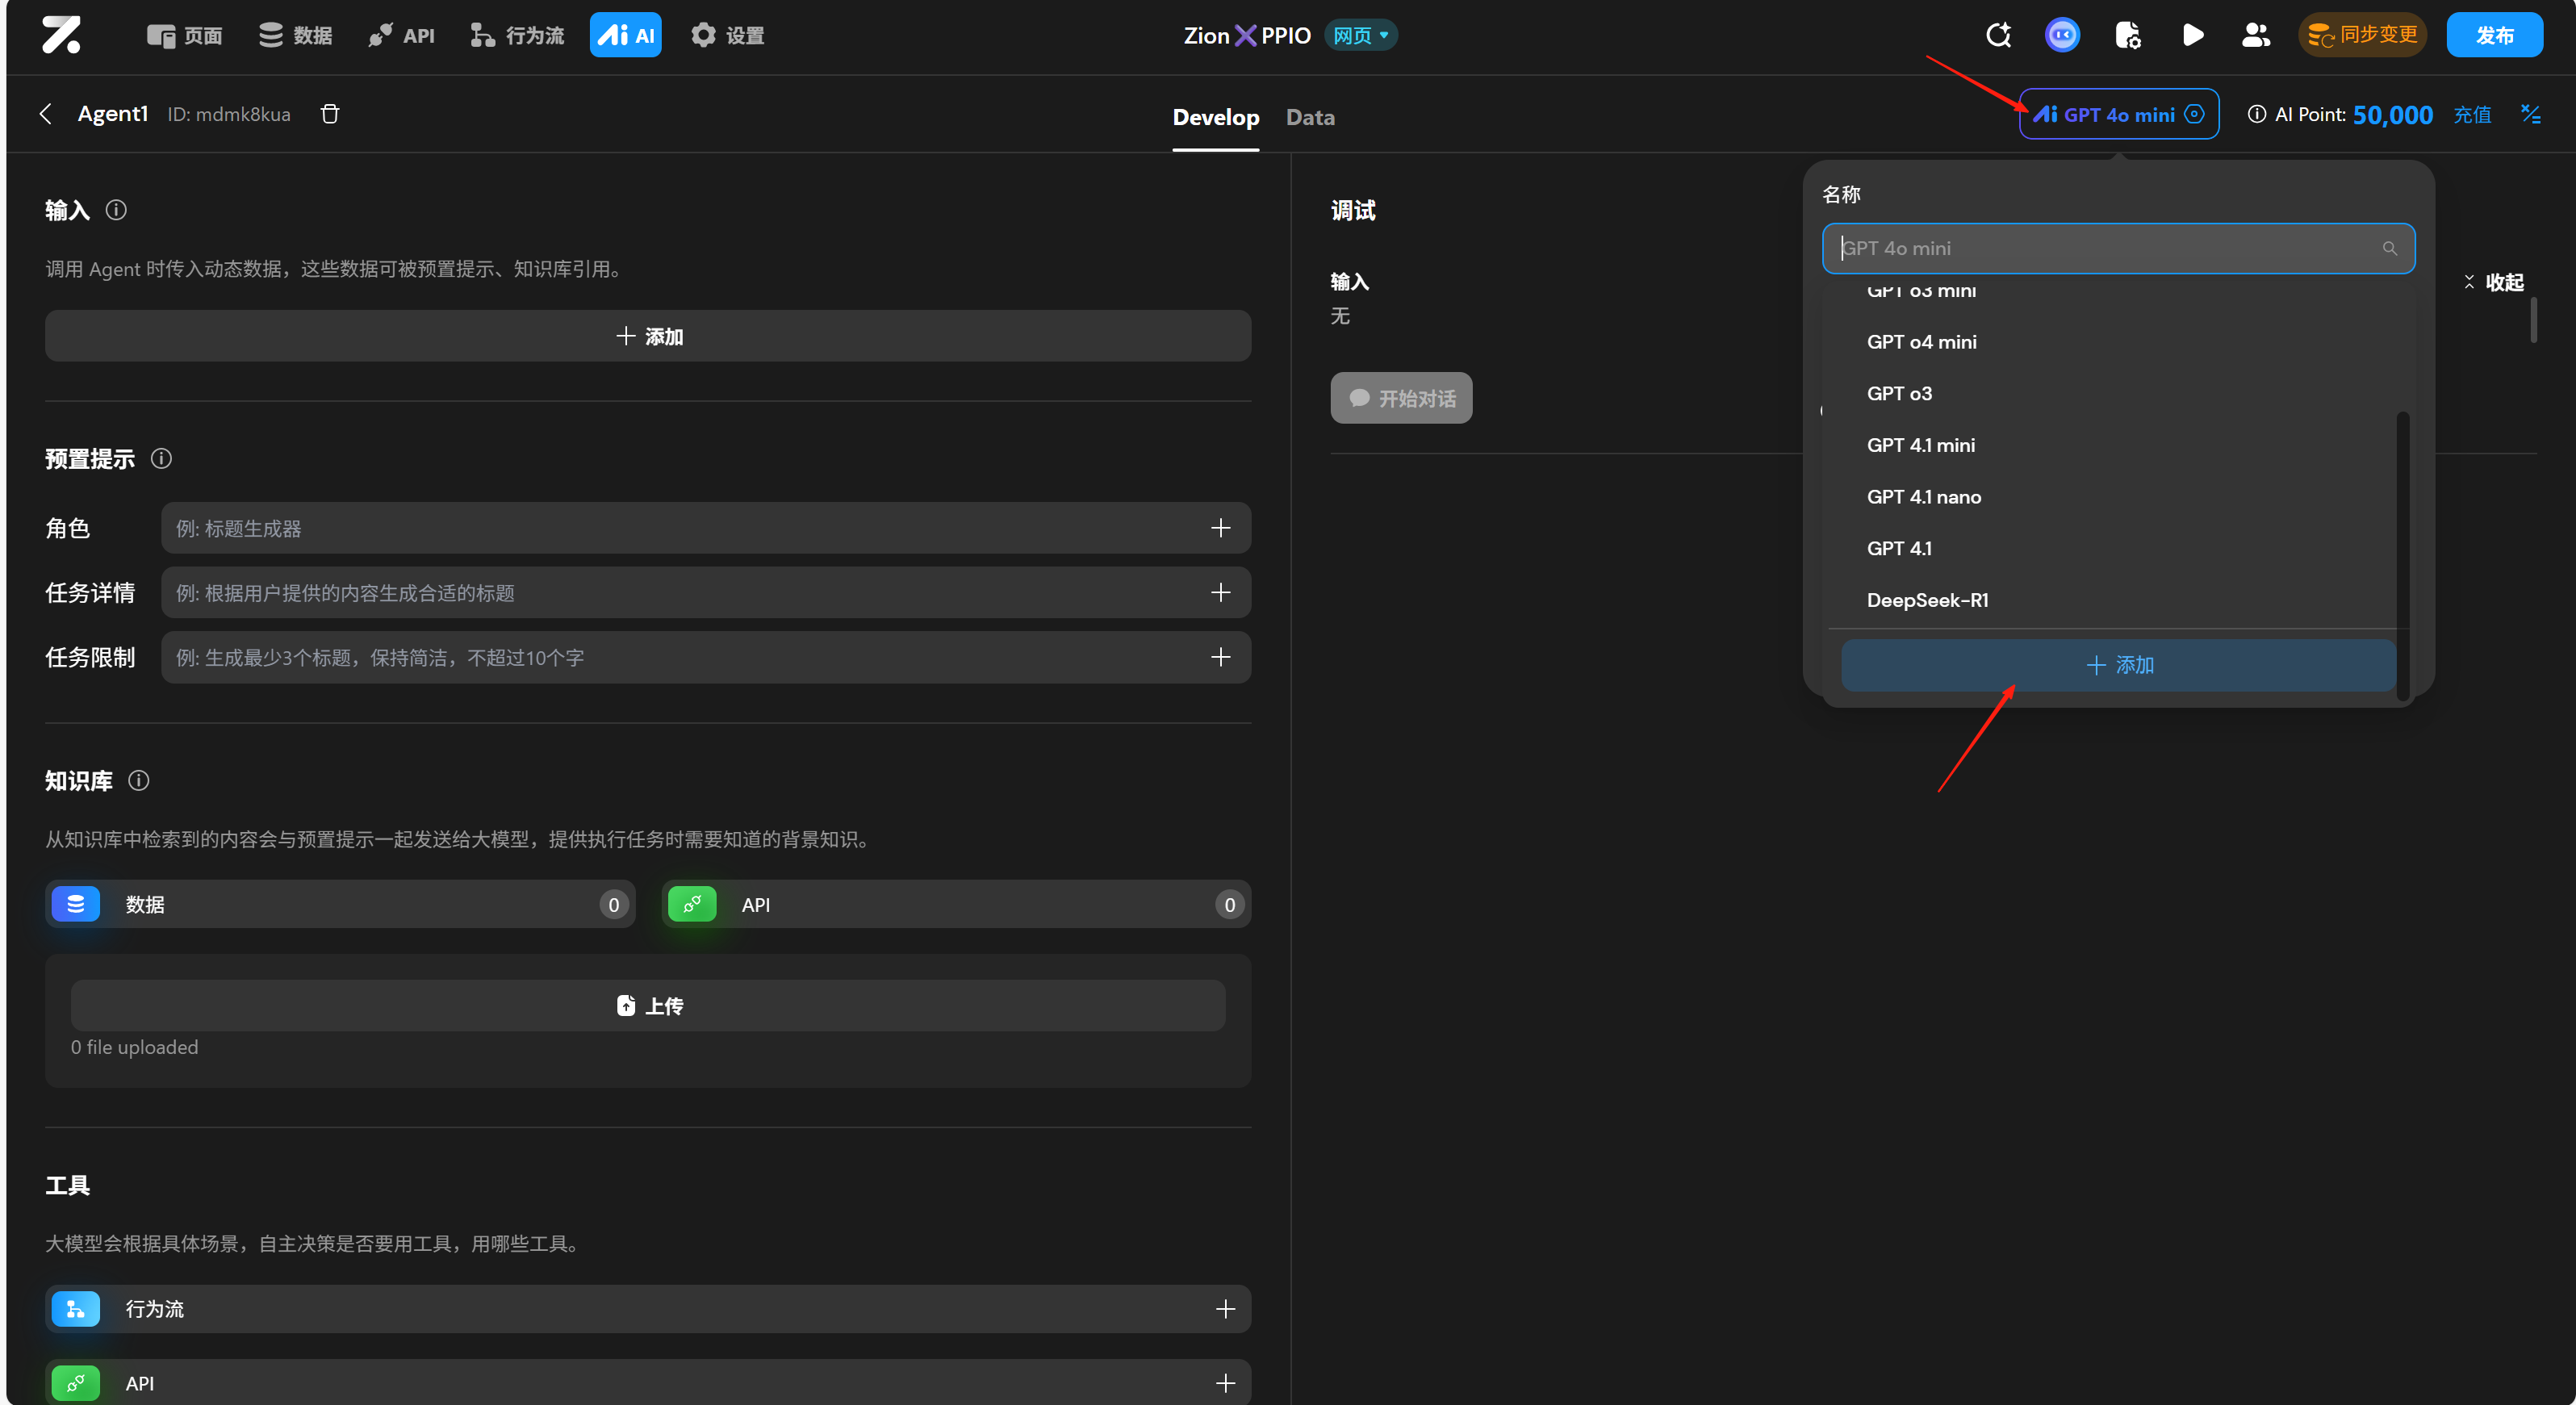Open the API section in top navigation
Viewport: 2576px width, 1405px height.
tap(401, 36)
